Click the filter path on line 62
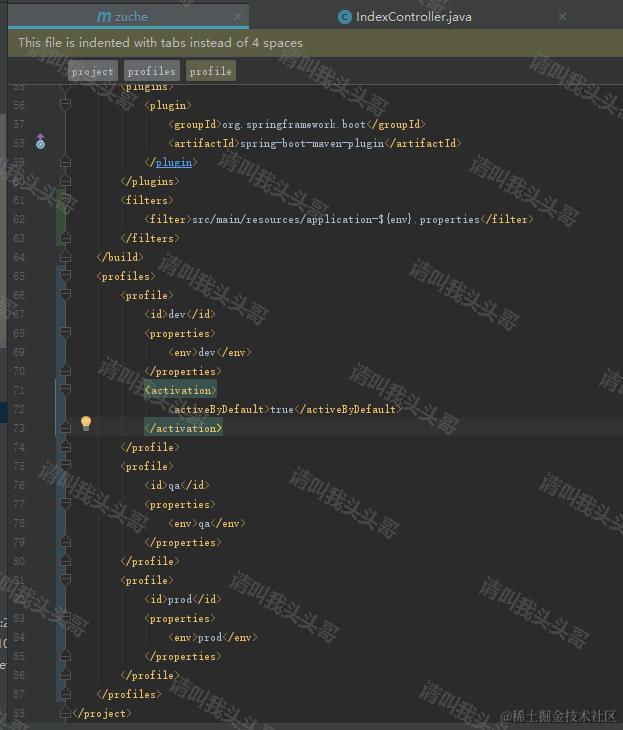This screenshot has width=623, height=730. pyautogui.click(x=336, y=219)
